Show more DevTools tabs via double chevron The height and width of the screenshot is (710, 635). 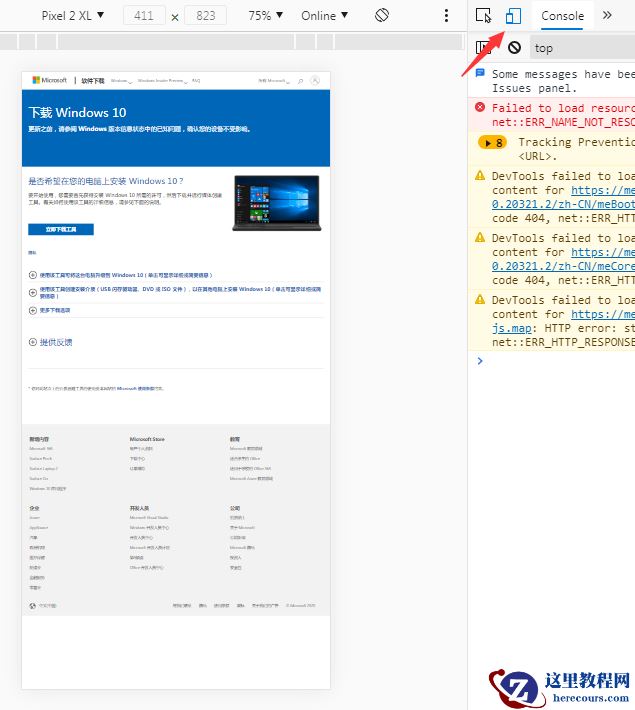[606, 16]
